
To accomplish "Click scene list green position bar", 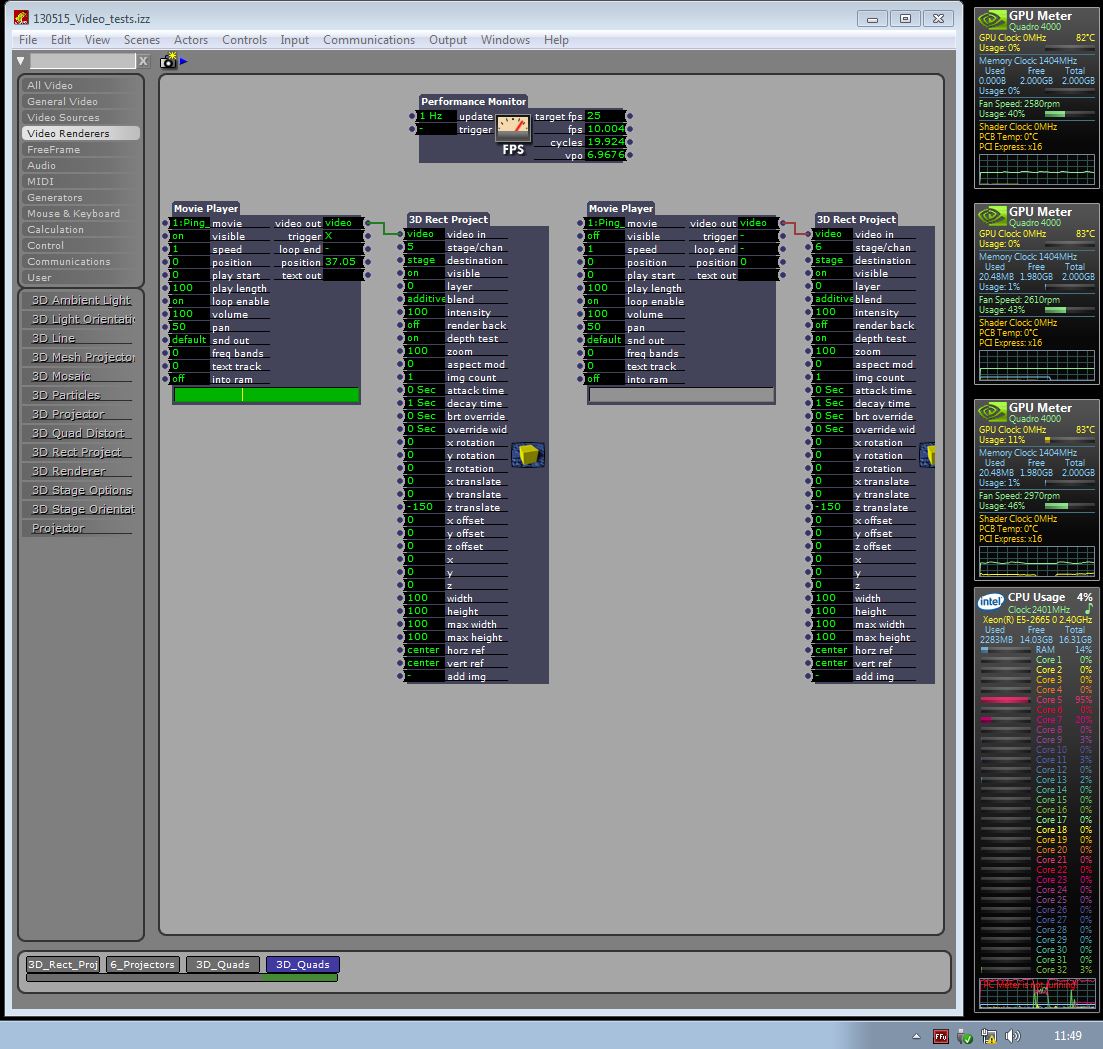I will (300, 978).
